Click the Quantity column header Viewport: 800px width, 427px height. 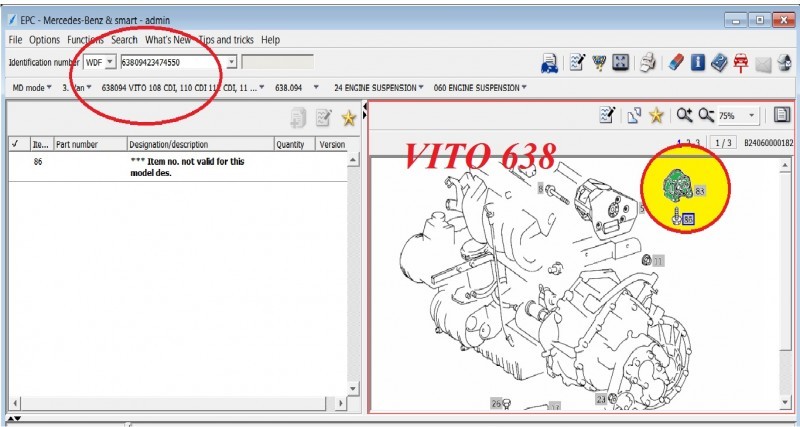coord(294,144)
